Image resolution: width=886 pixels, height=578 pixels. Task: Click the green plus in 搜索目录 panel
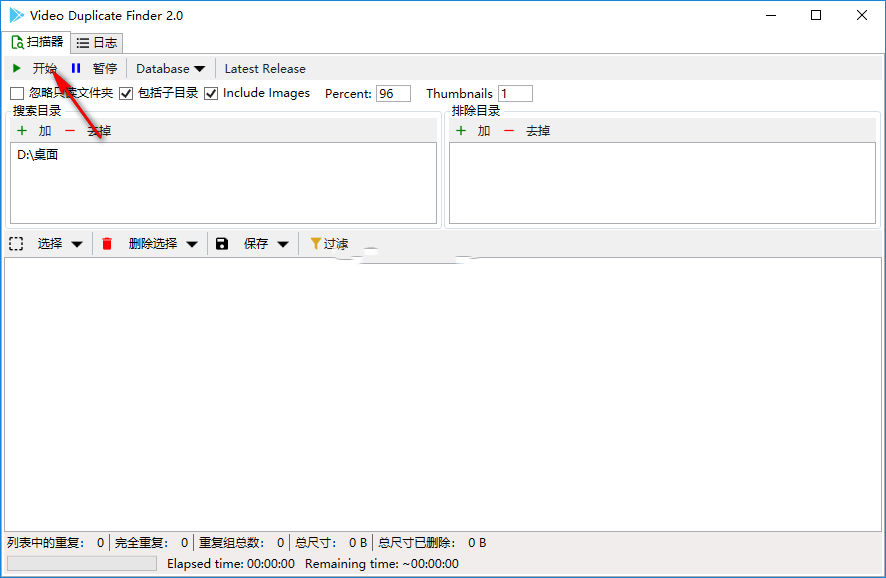point(22,131)
